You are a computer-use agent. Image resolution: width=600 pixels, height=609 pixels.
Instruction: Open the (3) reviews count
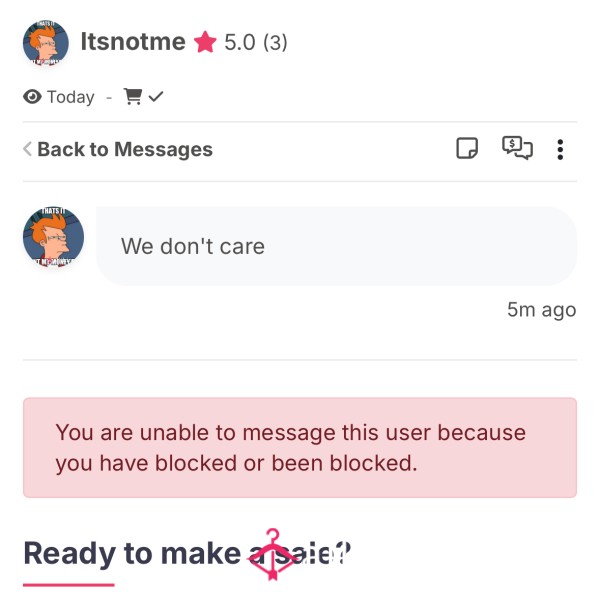click(x=275, y=42)
